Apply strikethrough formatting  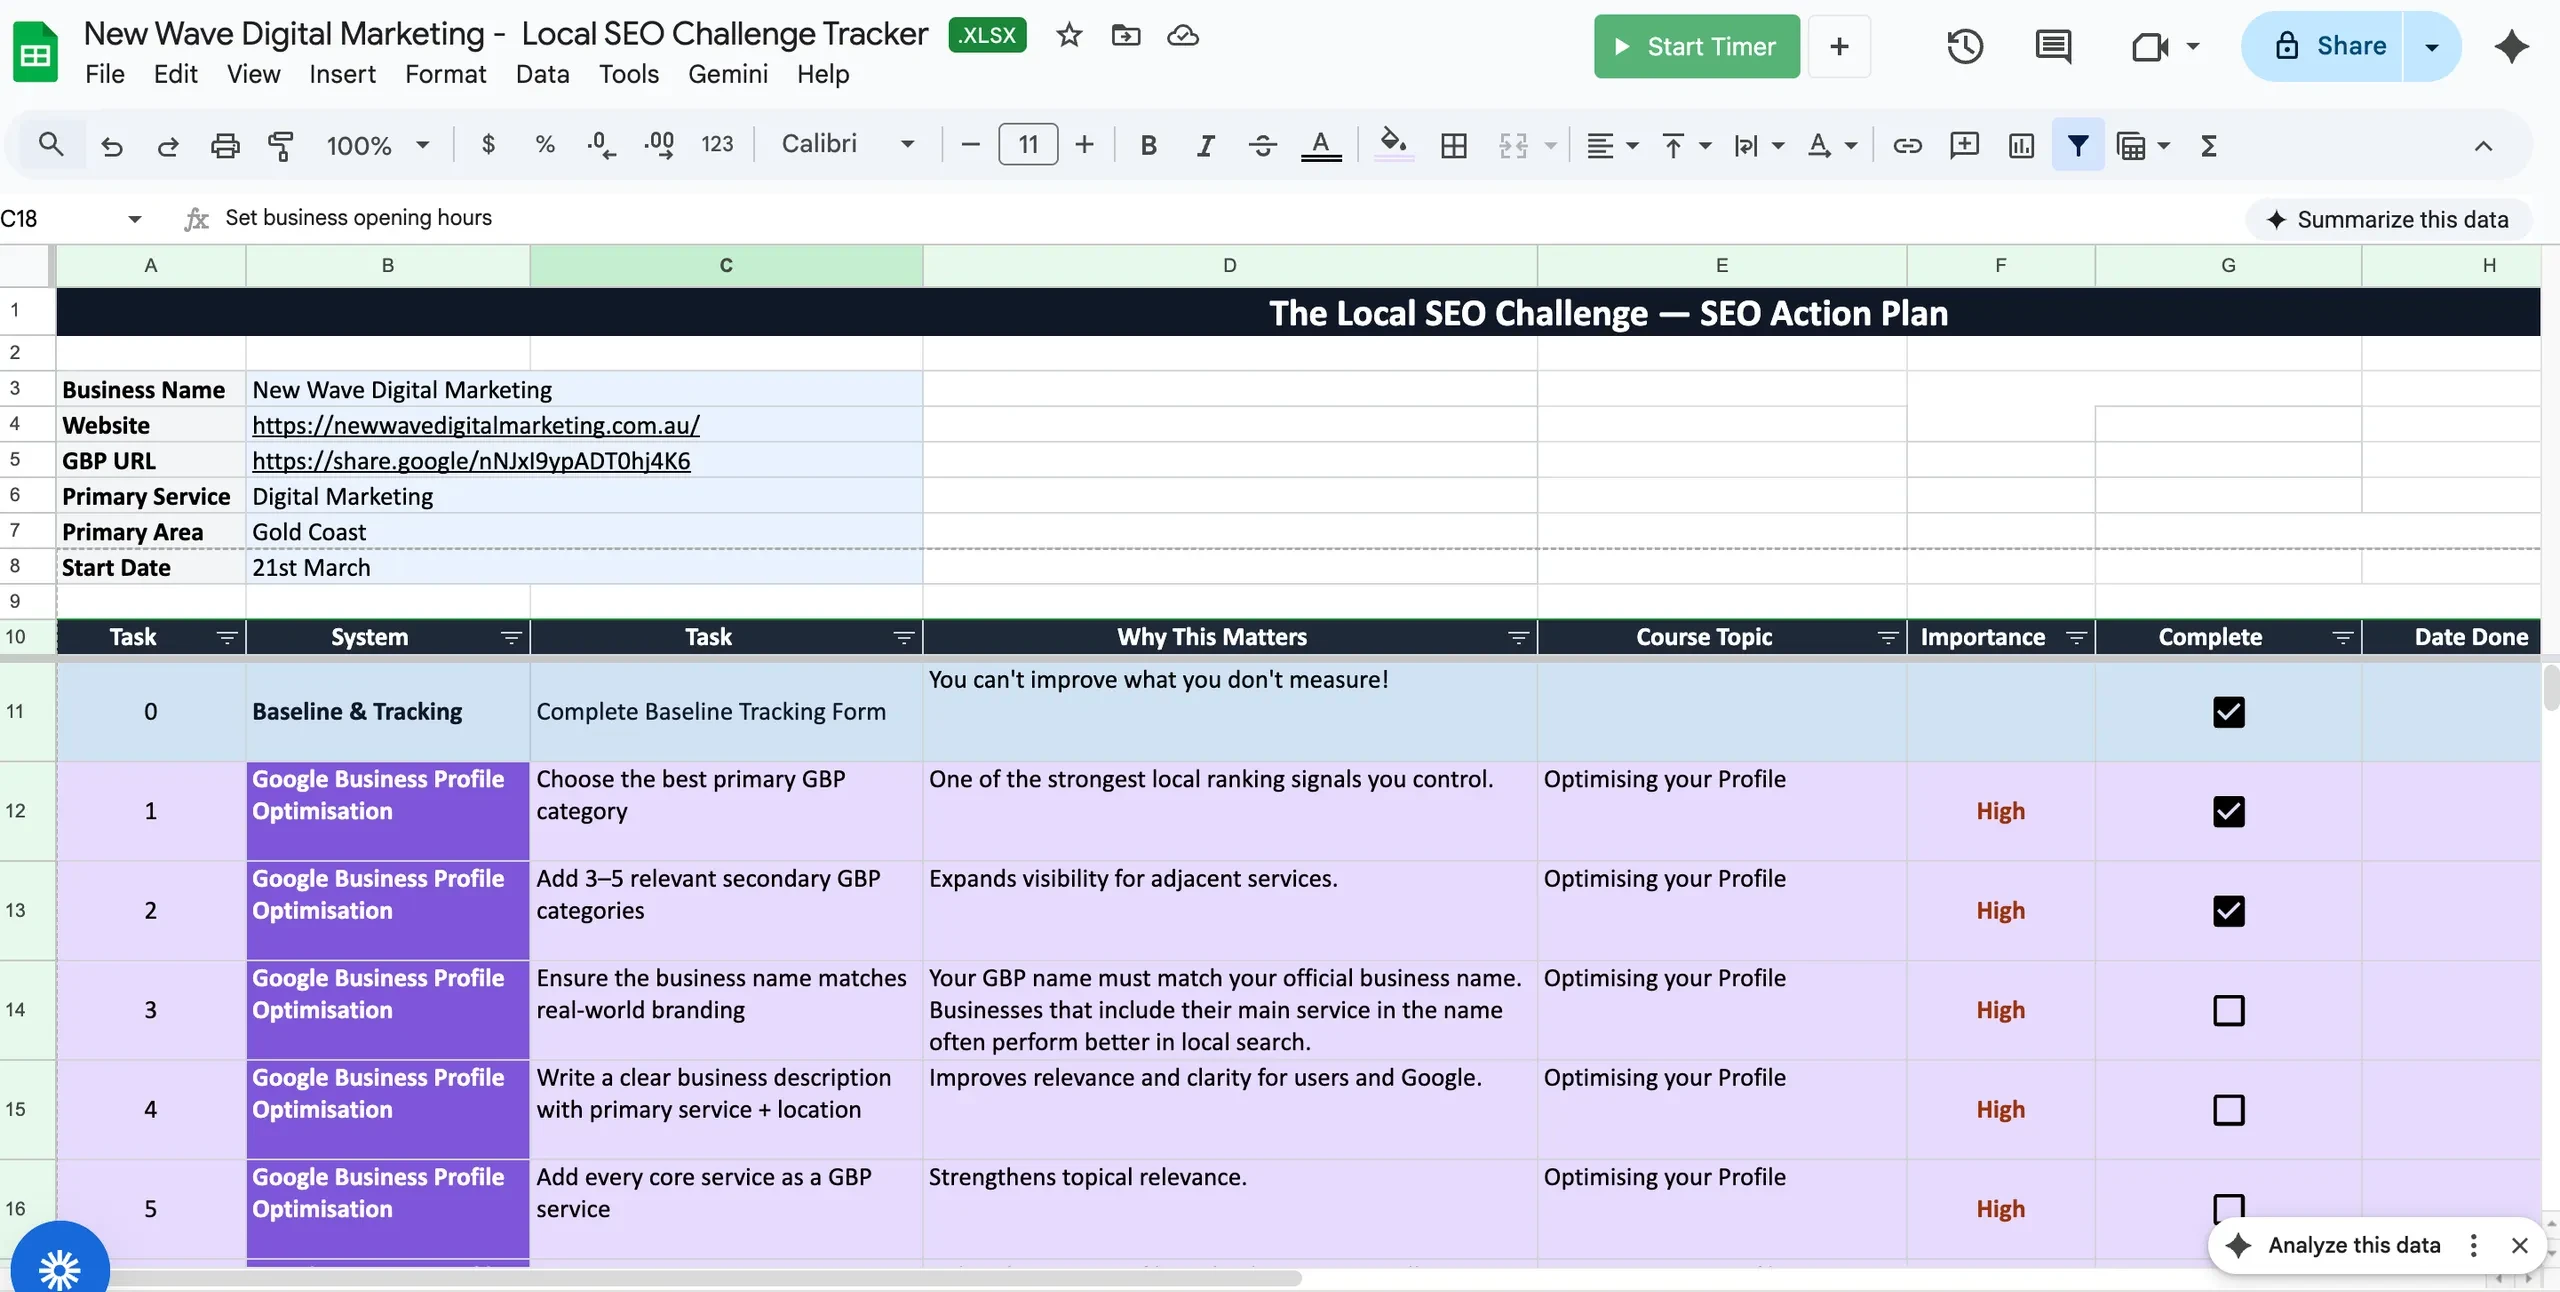tap(1263, 146)
